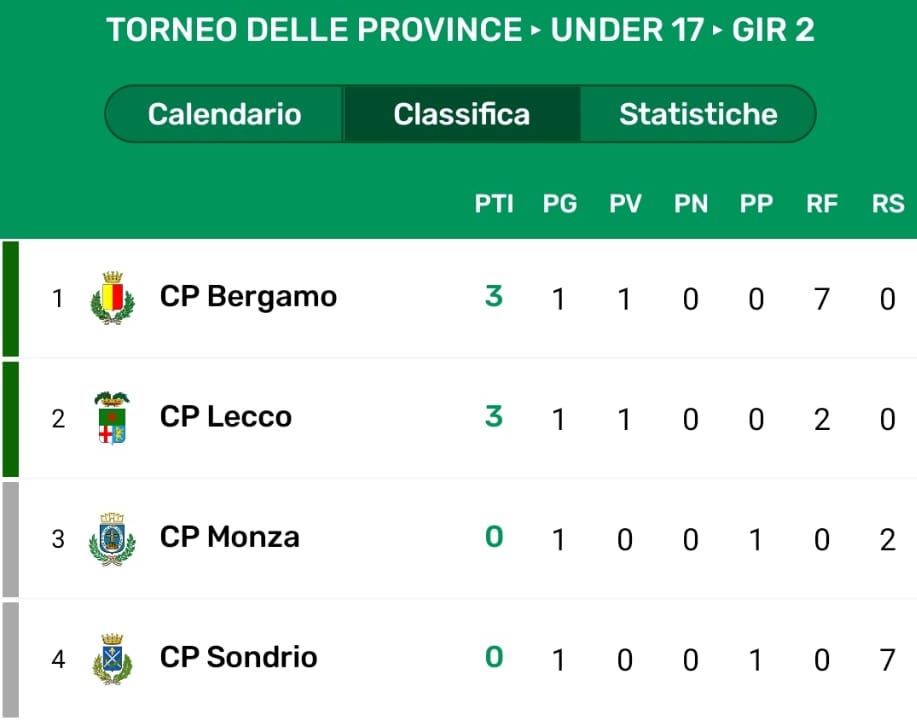Click the CP Lecco crest icon
Viewport: 917px width, 728px height.
112,417
